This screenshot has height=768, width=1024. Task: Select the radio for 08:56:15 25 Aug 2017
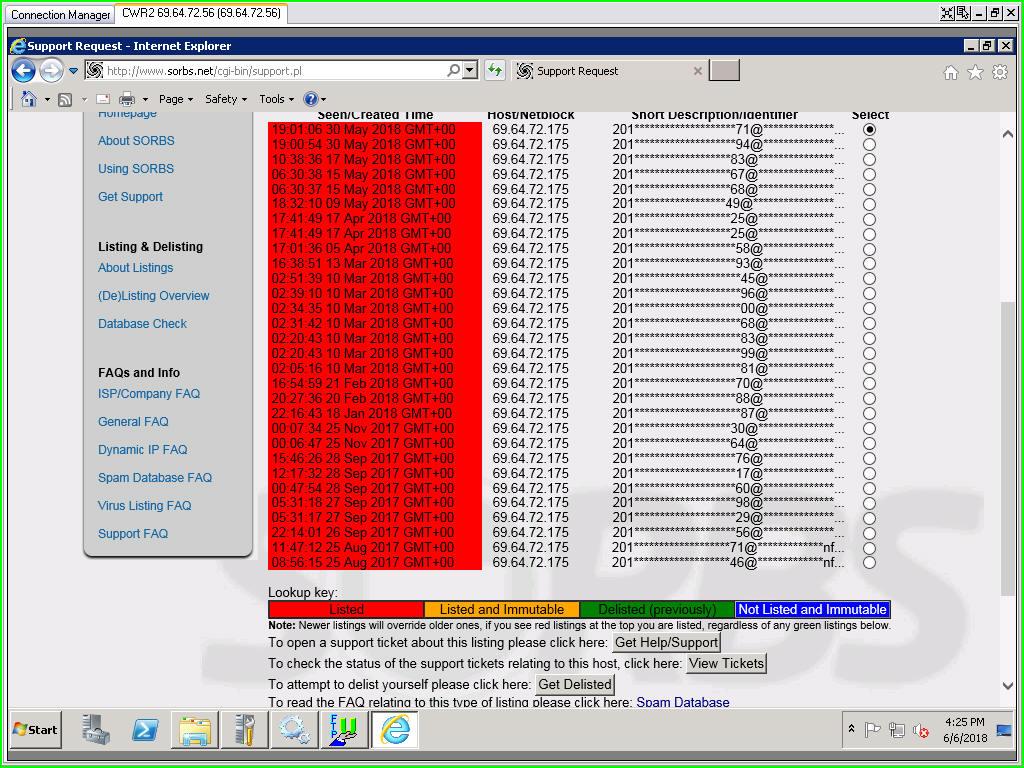[x=869, y=563]
